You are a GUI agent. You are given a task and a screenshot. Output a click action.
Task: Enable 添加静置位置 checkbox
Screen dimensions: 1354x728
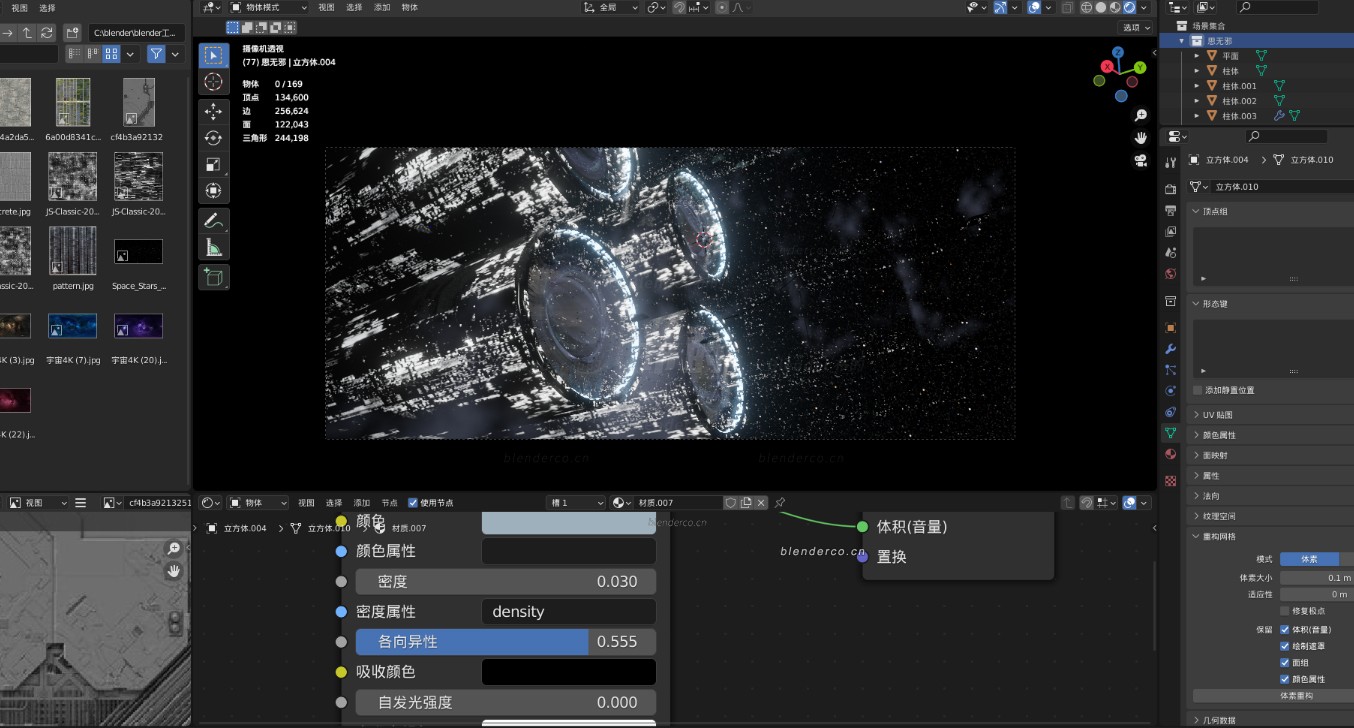1198,390
